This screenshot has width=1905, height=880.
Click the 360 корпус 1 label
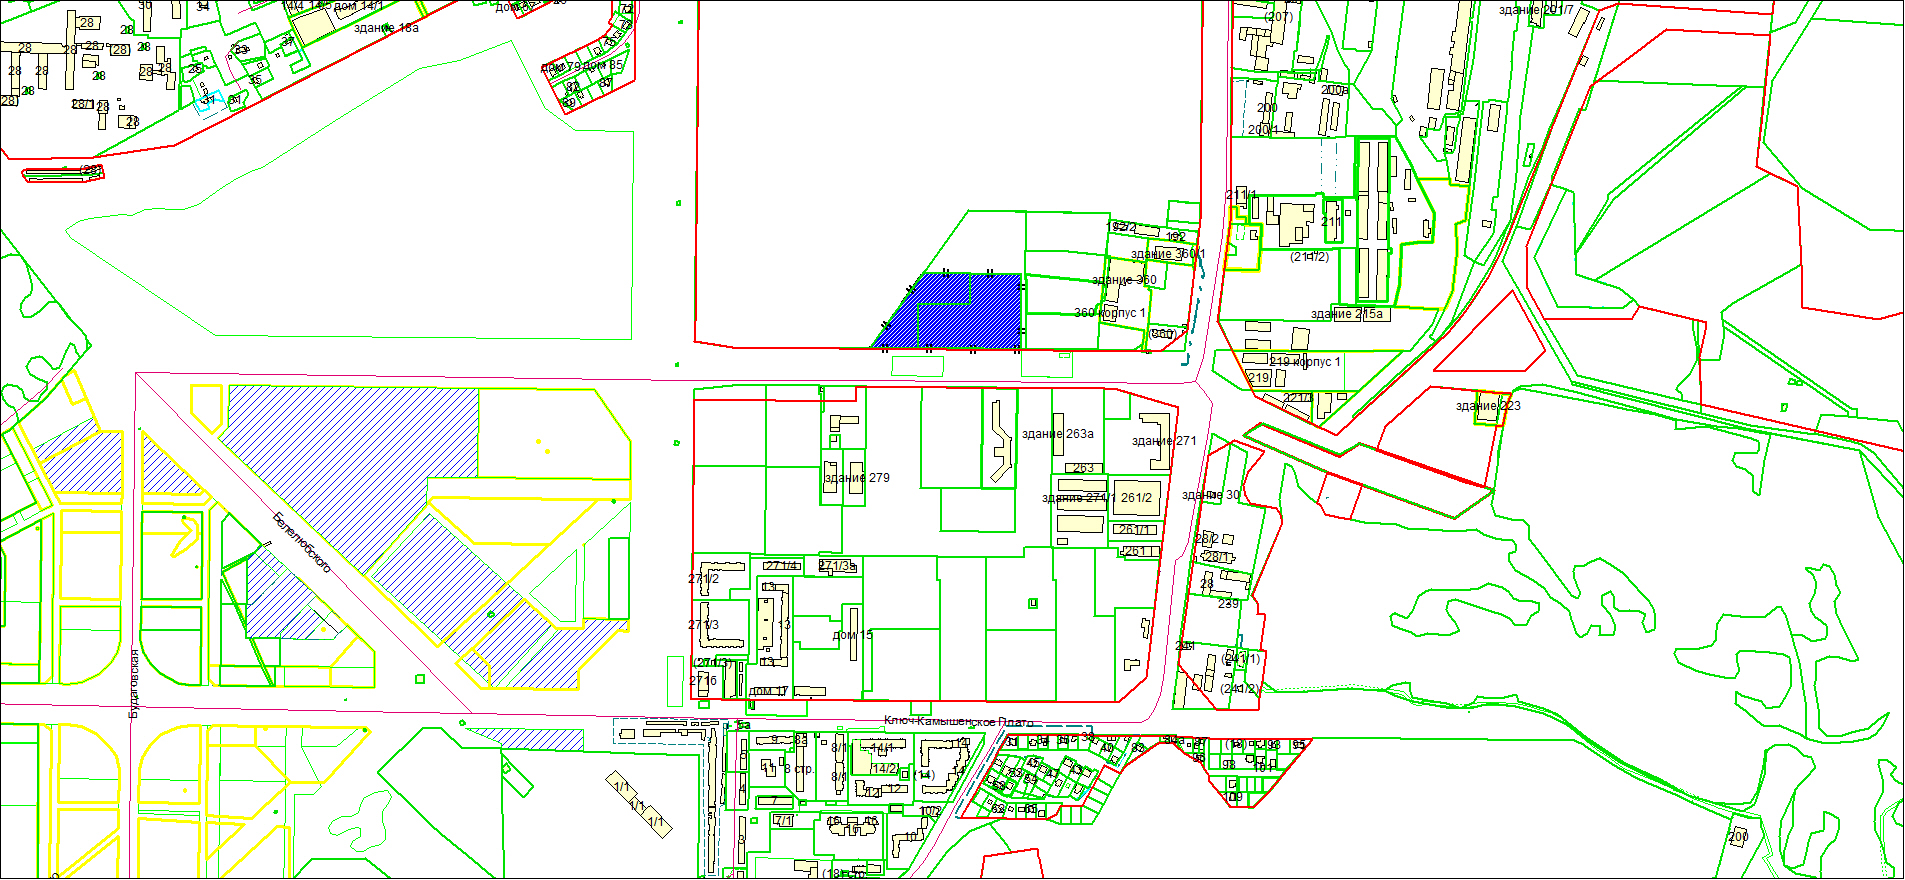1110,313
